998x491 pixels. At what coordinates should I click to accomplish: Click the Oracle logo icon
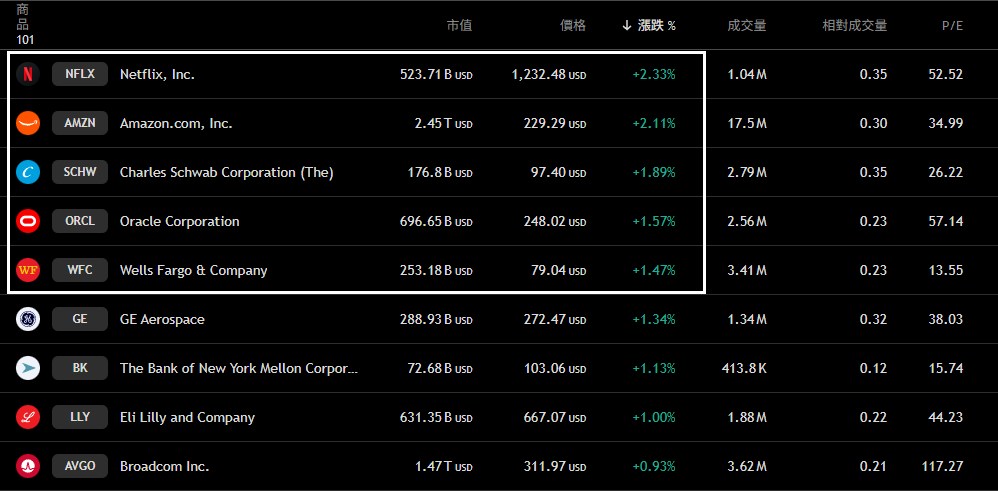[28, 221]
